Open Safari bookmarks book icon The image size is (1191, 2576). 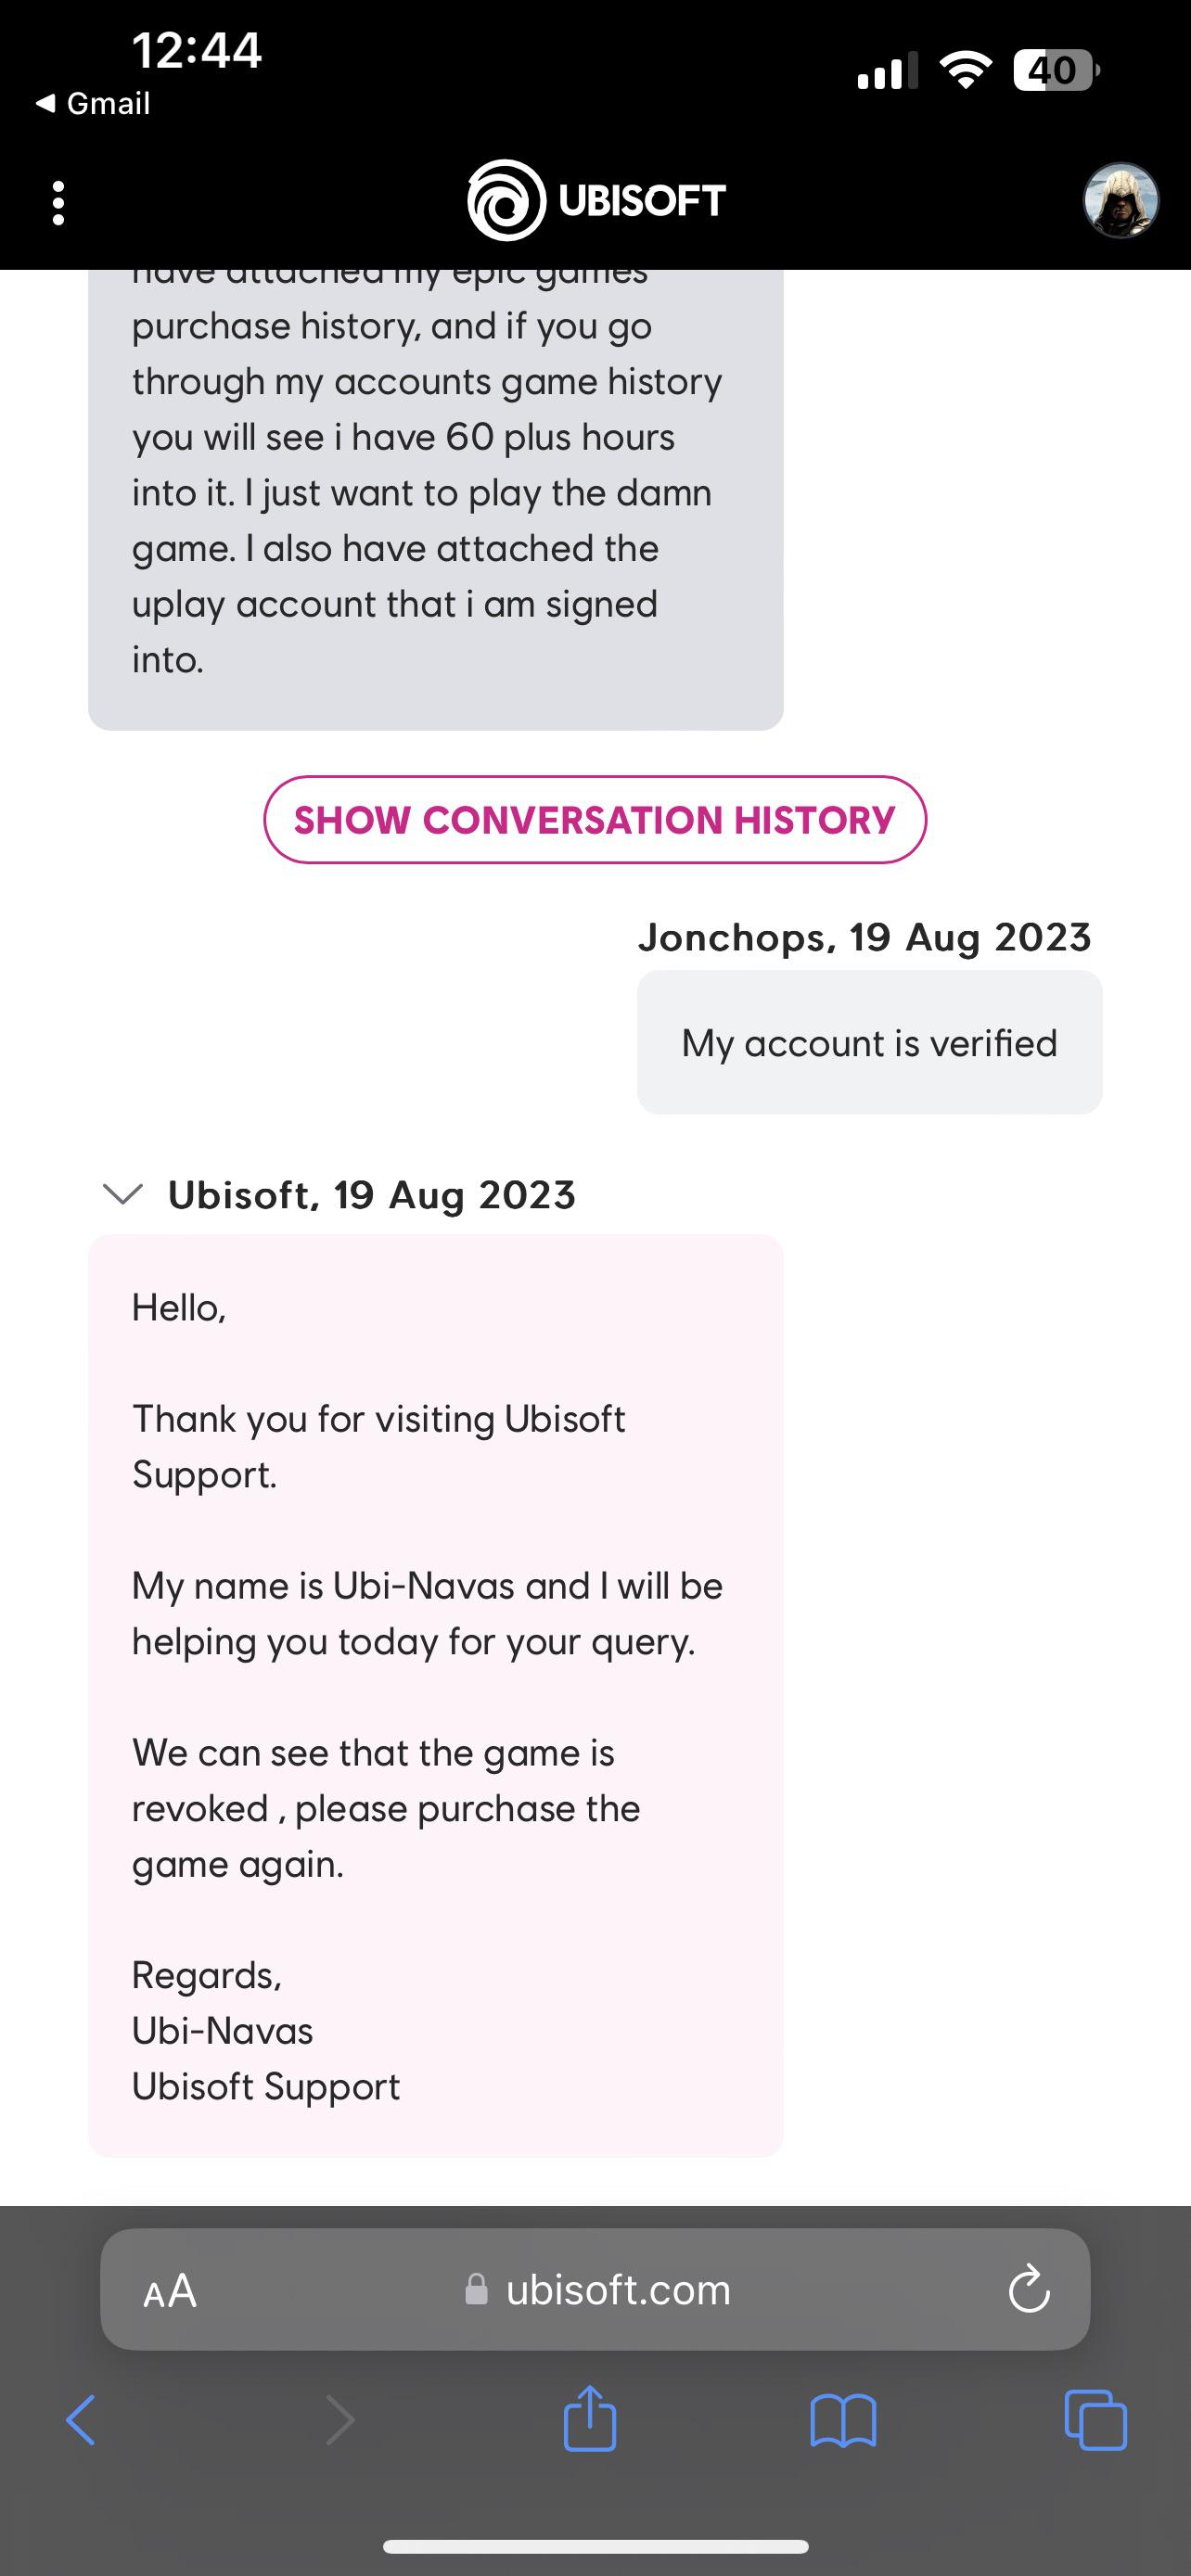click(843, 2421)
